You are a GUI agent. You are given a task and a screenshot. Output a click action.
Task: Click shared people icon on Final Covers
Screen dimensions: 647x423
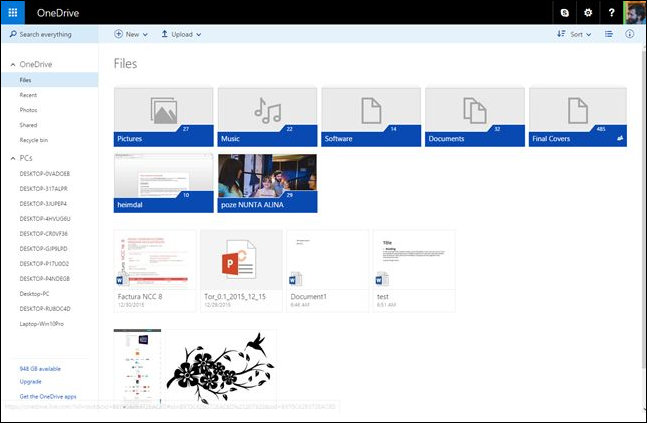click(x=620, y=139)
